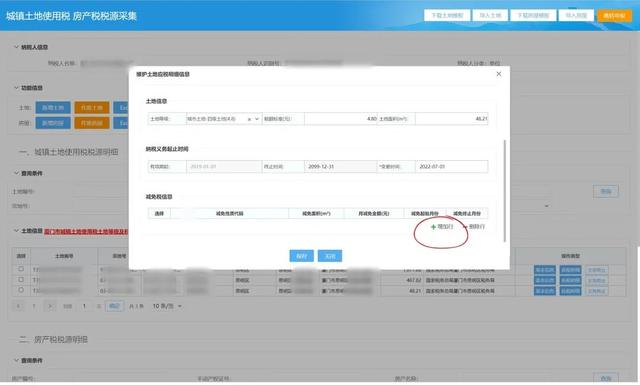Click the download property template header button
This screenshot has height=385, width=640.
click(x=533, y=16)
